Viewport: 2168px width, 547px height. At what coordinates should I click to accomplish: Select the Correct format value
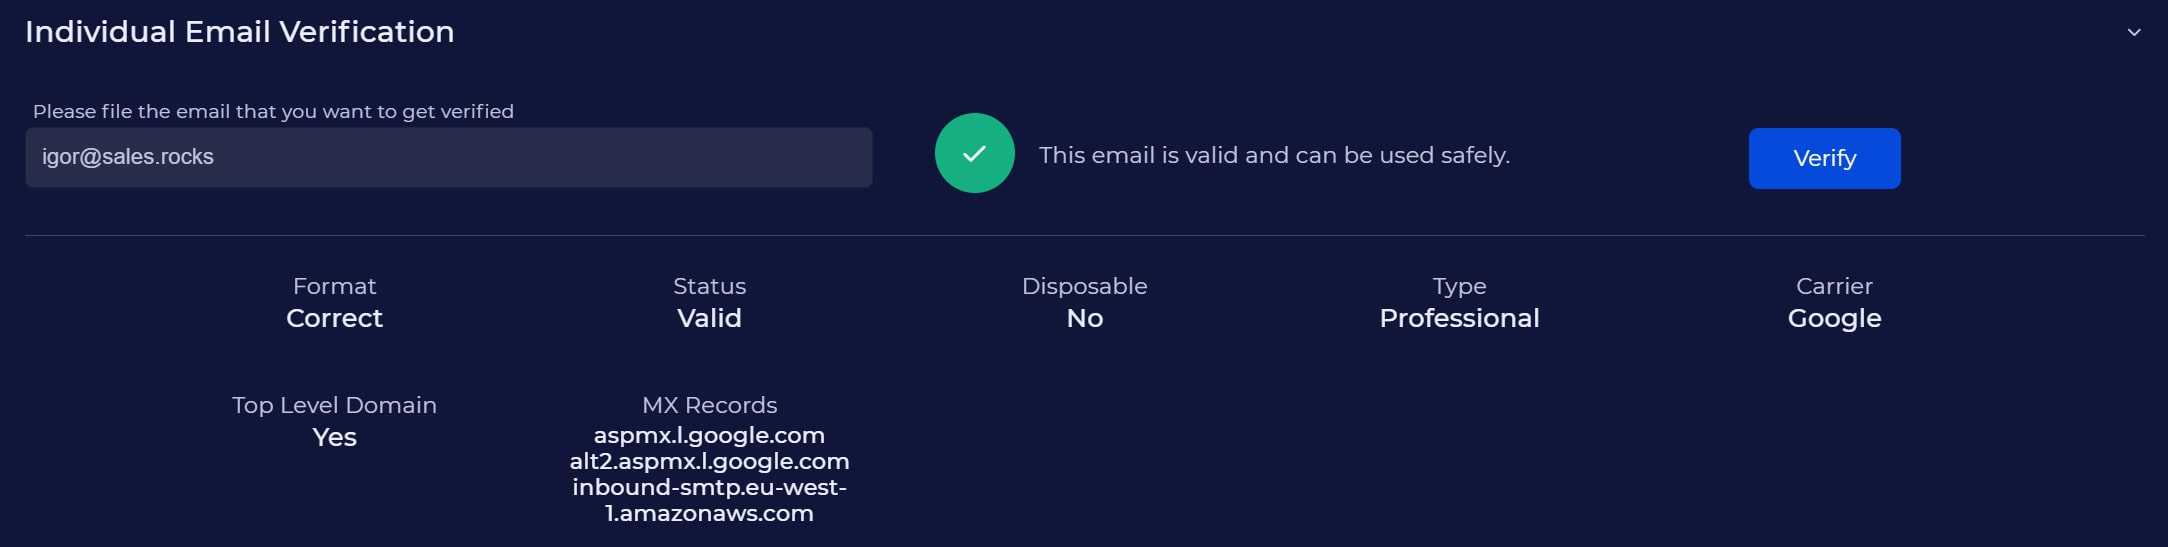pos(334,318)
